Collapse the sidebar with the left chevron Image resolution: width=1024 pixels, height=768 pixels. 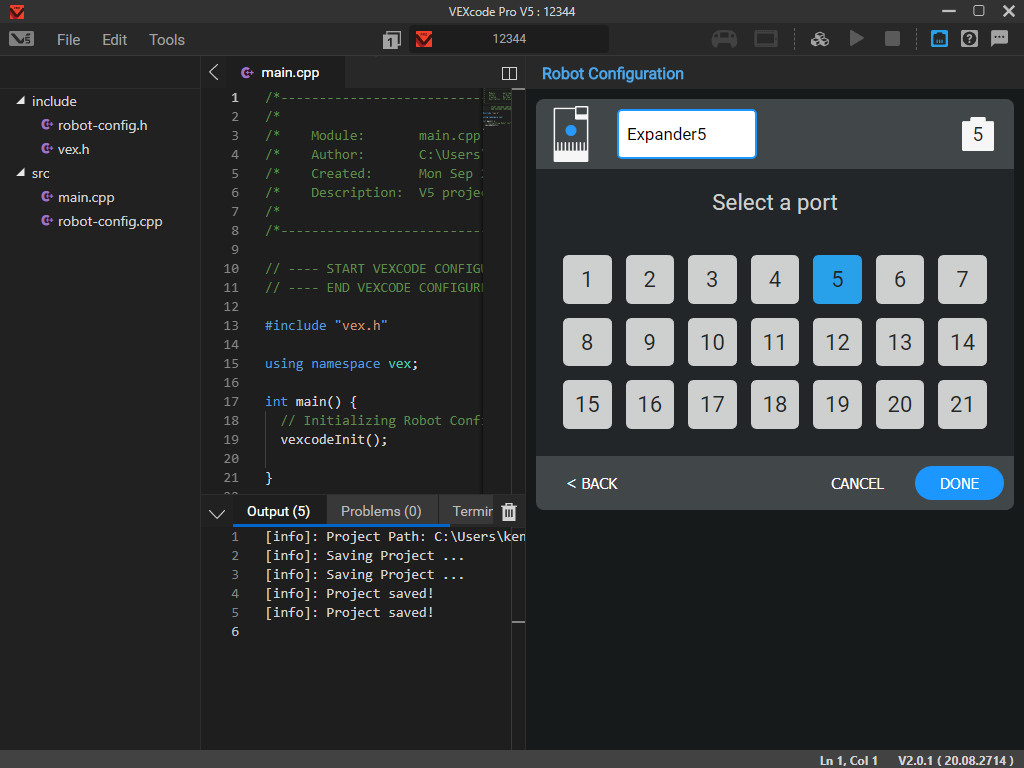click(214, 72)
